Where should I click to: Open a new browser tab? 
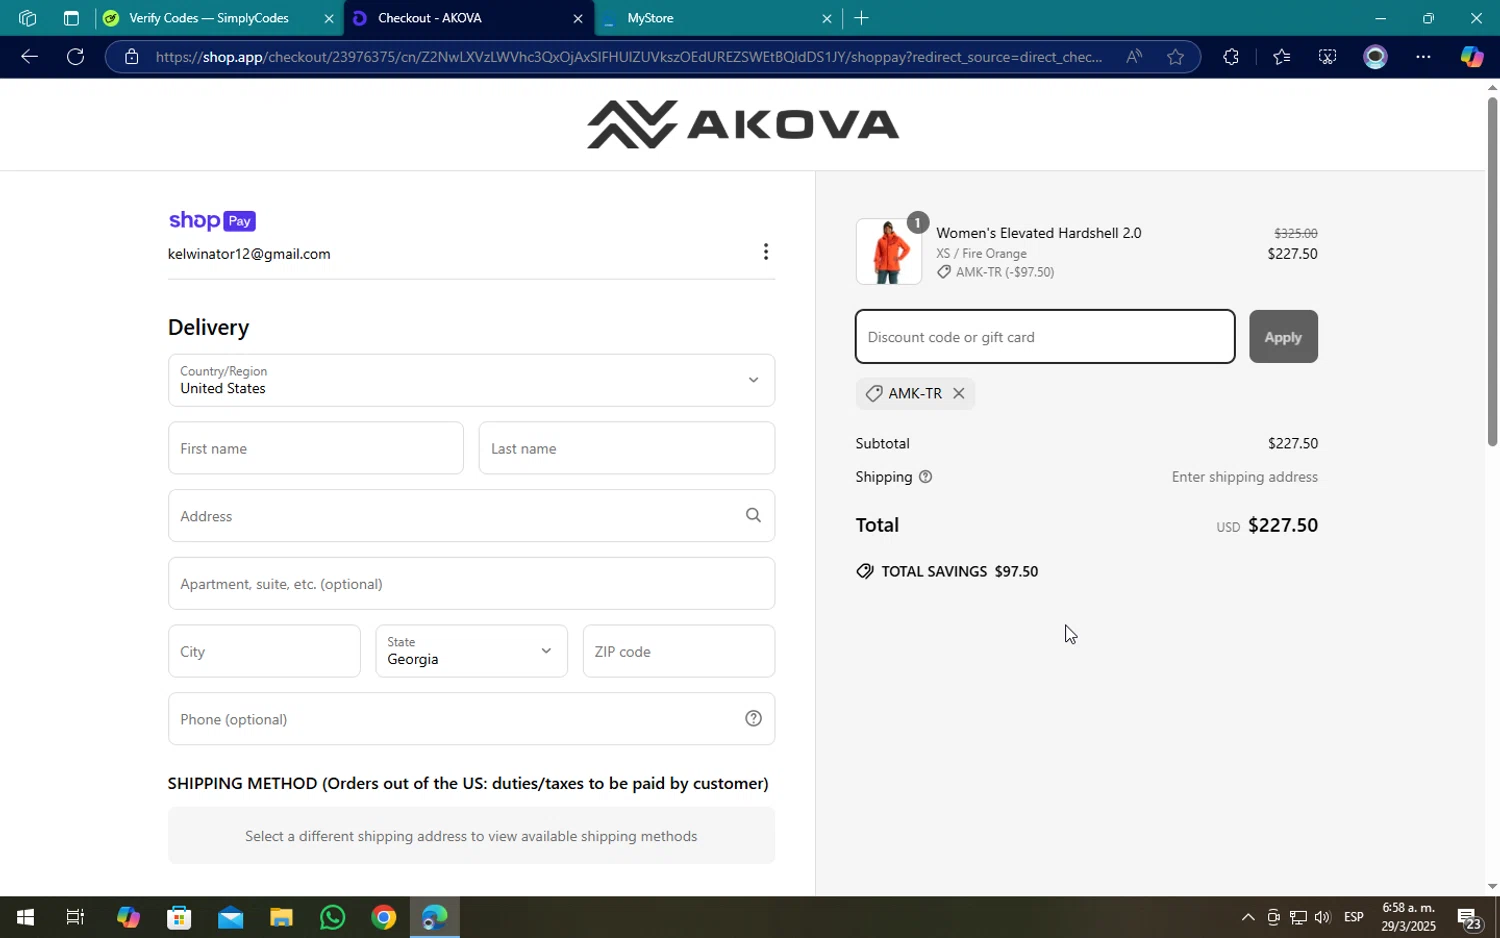[861, 18]
